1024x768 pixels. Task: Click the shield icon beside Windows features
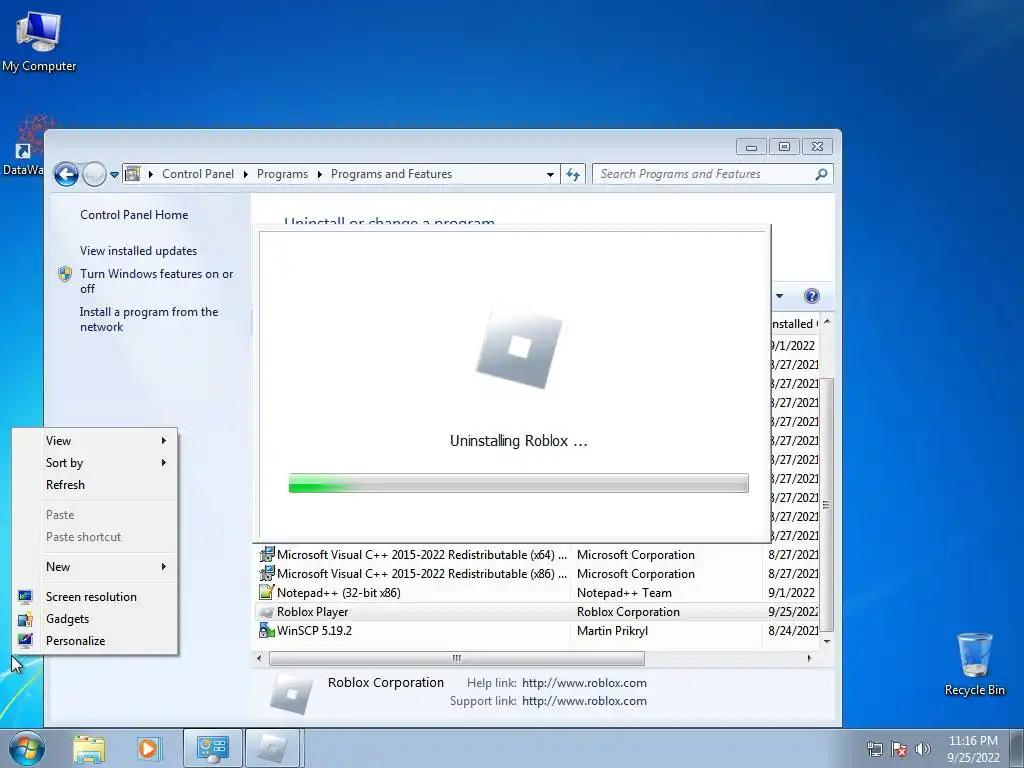pos(65,274)
